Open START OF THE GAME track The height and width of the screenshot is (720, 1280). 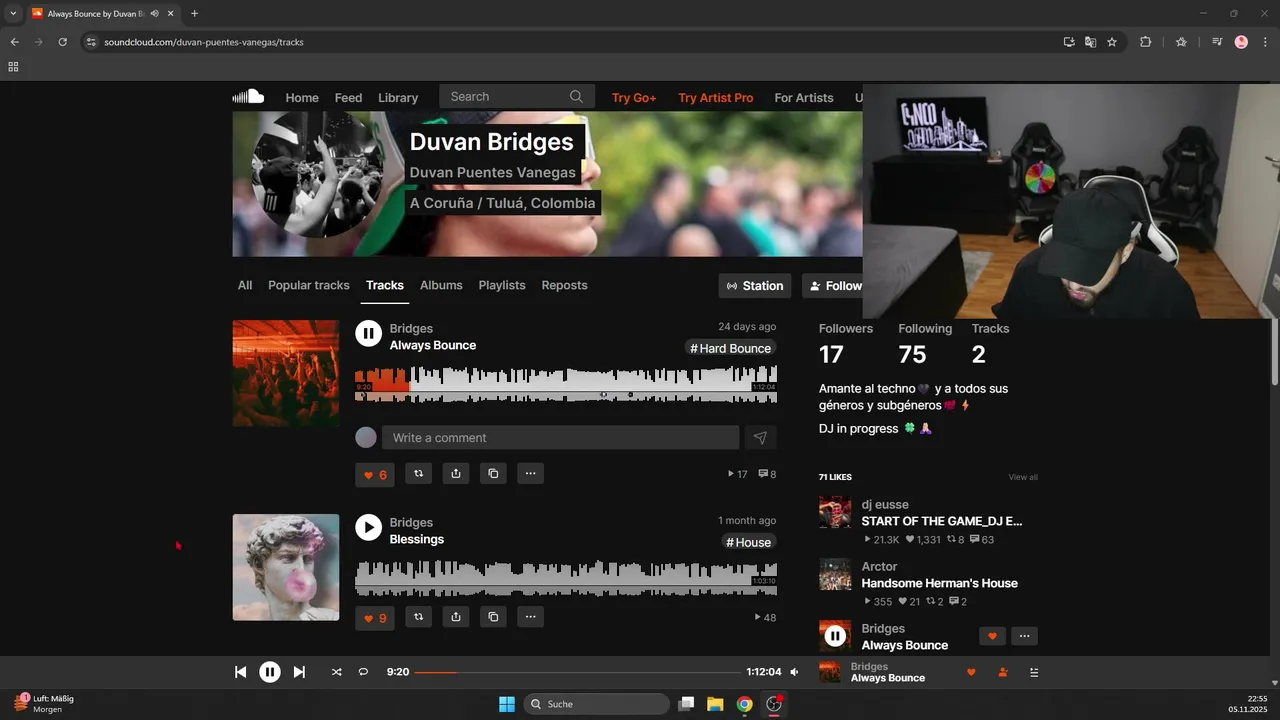[x=942, y=521]
